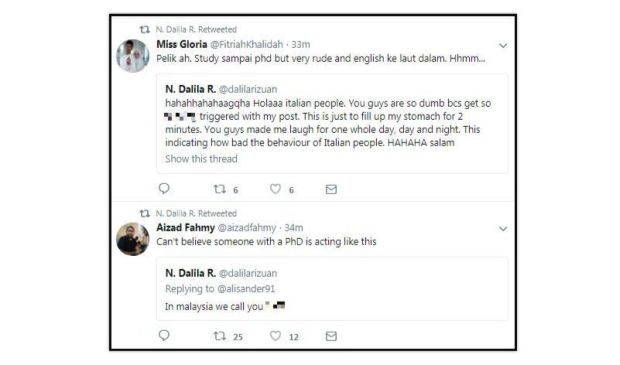Like Miss Gloria's tweet with heart icon
620x365 pixels.
275,189
